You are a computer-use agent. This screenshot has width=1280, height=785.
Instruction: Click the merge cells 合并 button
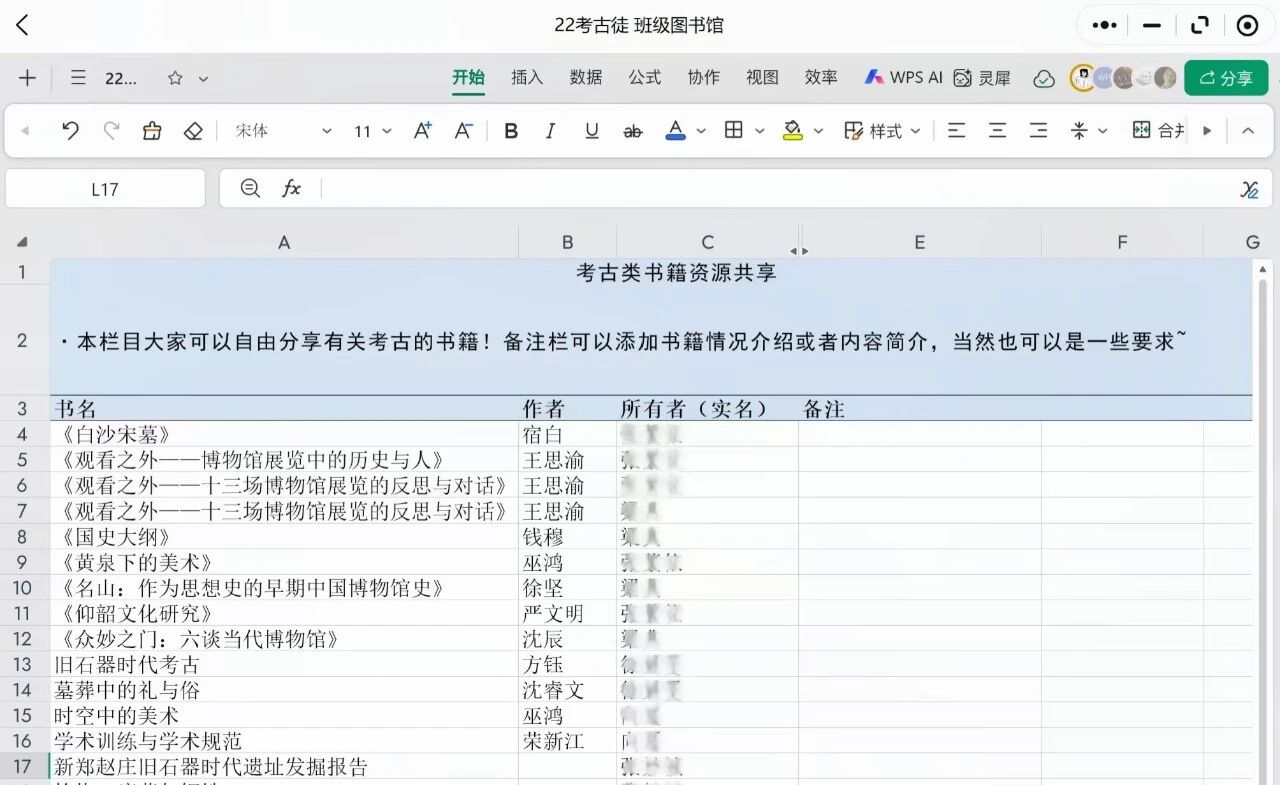point(1158,131)
